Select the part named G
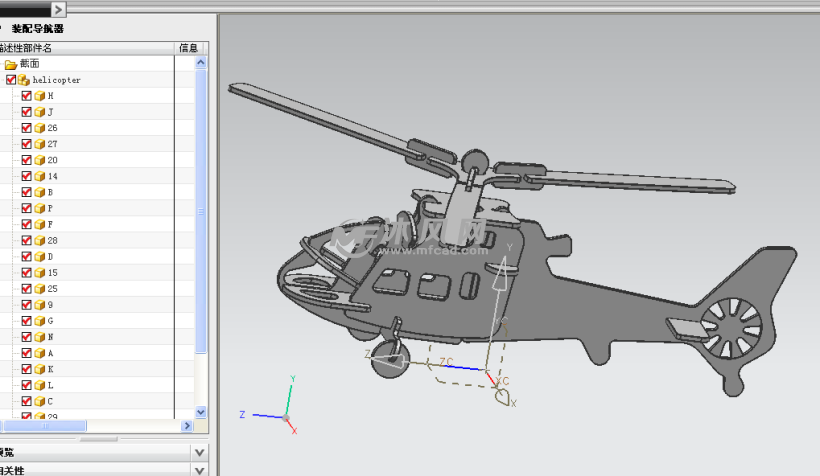820x476 pixels. [50, 321]
